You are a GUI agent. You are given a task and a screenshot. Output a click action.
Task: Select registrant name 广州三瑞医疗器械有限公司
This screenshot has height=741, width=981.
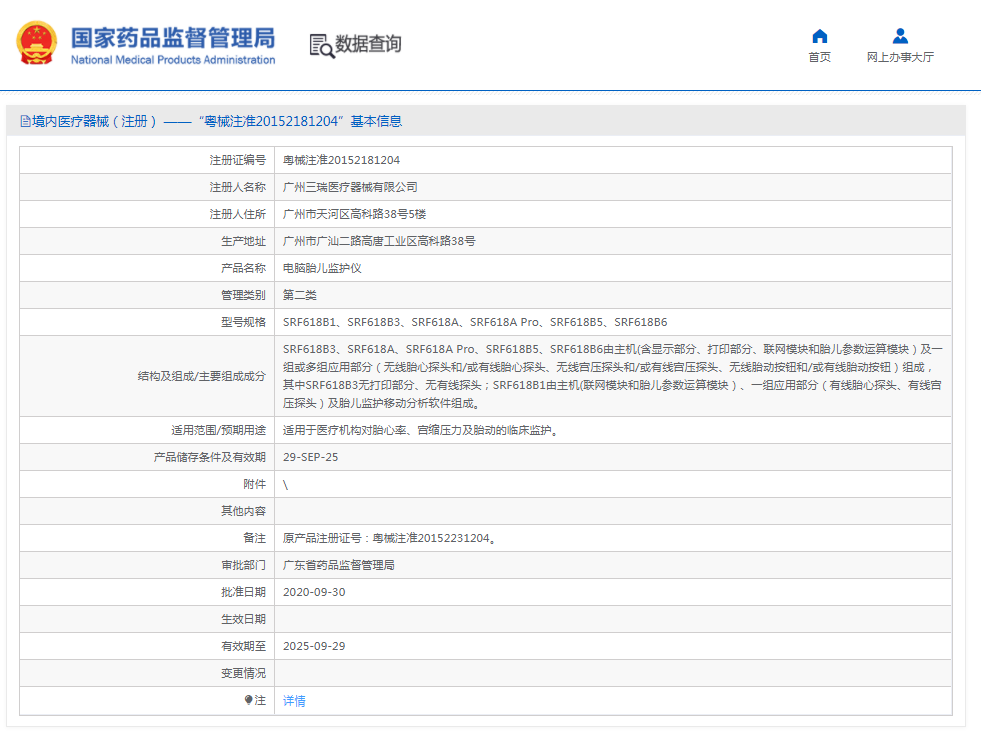tap(352, 186)
